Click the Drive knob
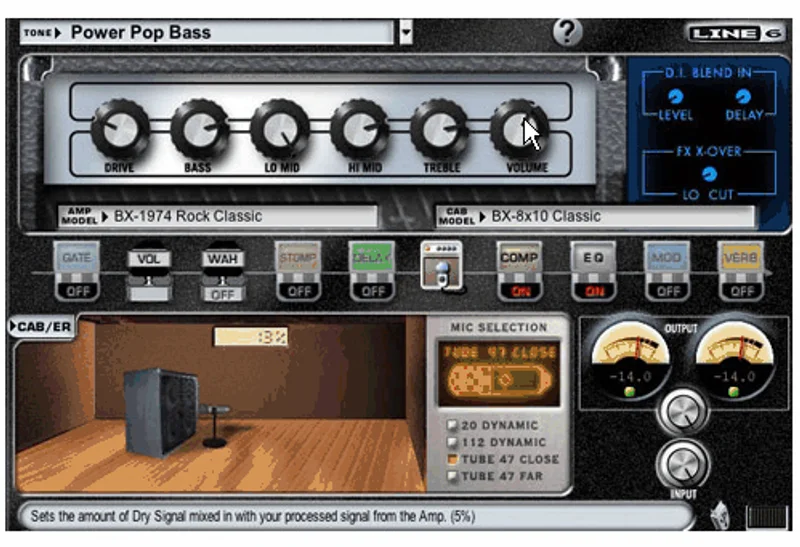This screenshot has height=547, width=800. tap(120, 130)
